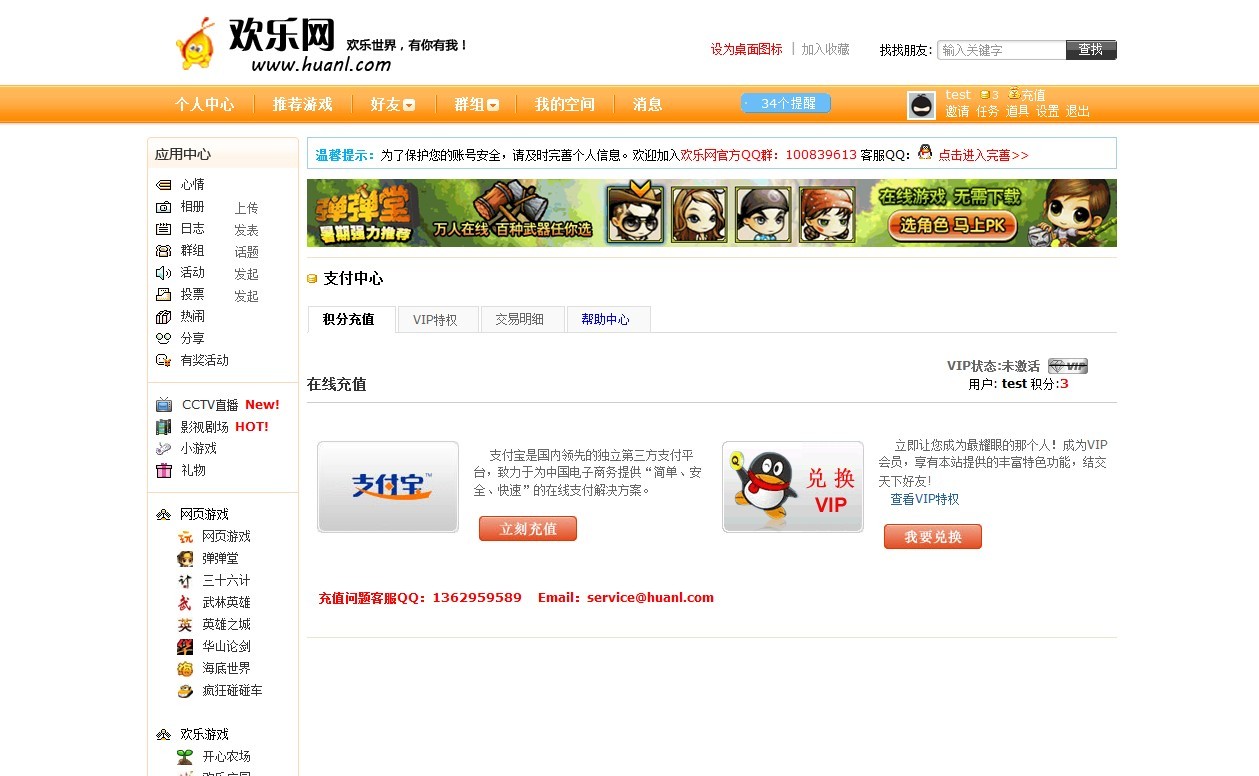Click the 网页游戏 game list icon
Viewport: 1259px width, 776px height.
click(185, 537)
